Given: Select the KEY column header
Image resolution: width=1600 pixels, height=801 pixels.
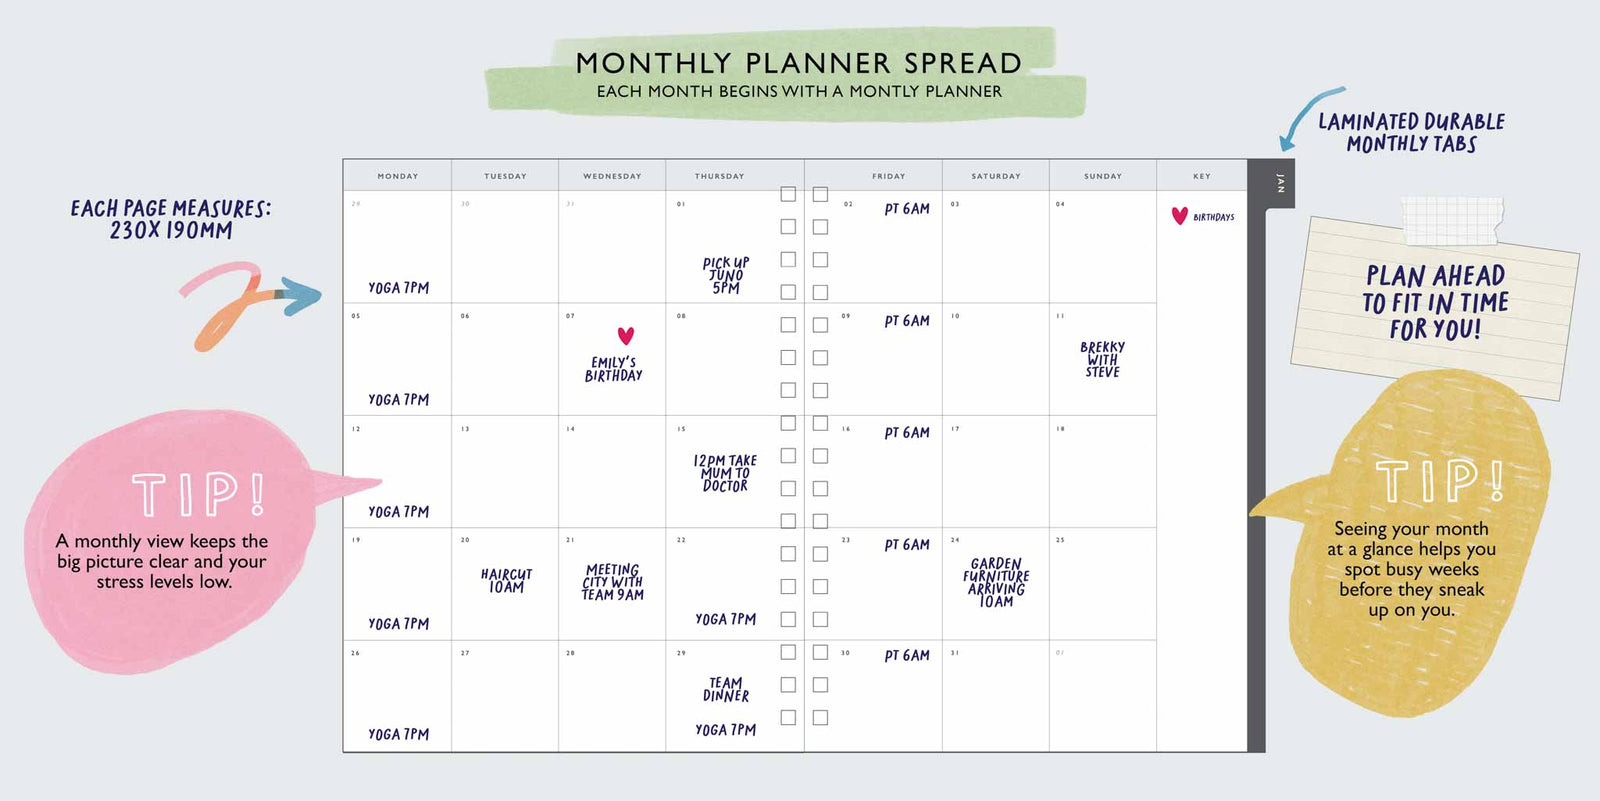Looking at the screenshot, I should click(1201, 176).
